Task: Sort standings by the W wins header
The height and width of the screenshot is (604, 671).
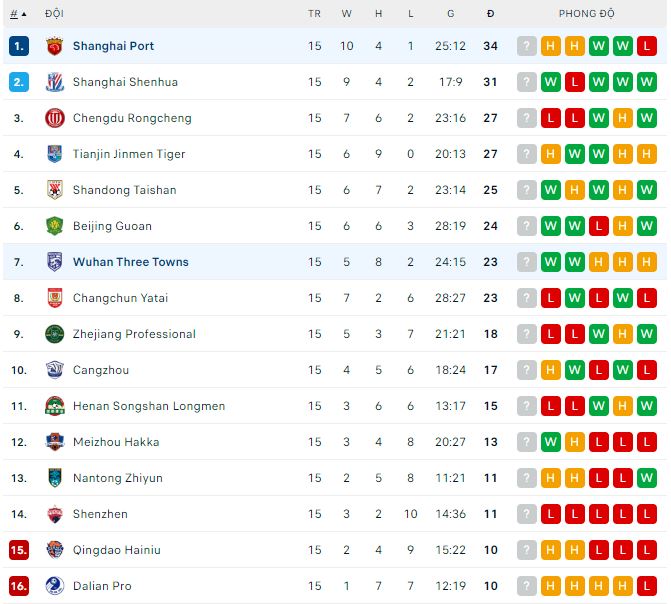Action: (x=346, y=14)
